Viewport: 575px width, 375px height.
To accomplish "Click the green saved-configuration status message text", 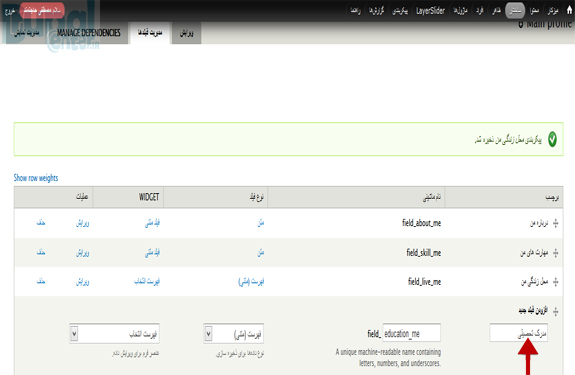I will tap(508, 140).
